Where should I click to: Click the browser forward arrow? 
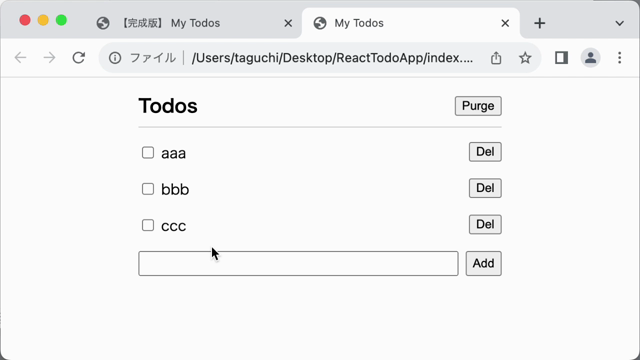pos(49,58)
